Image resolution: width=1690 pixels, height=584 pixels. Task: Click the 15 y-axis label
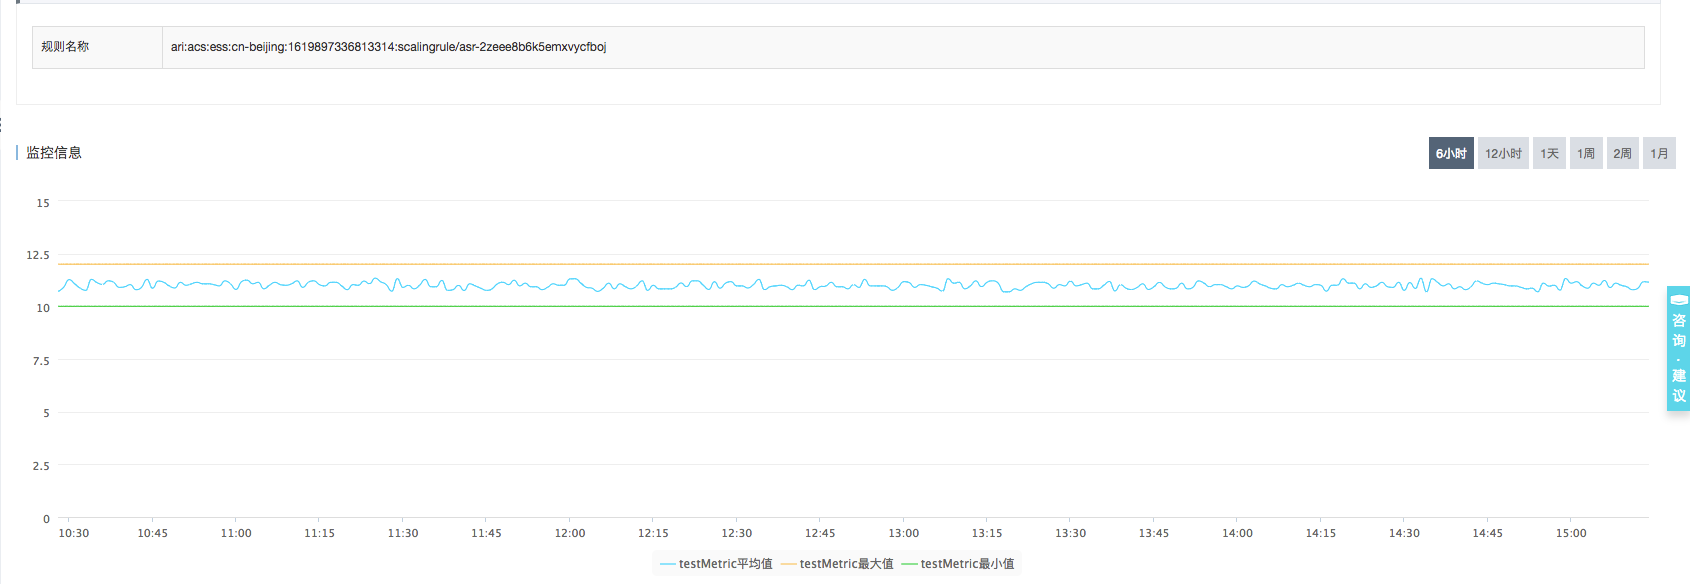coord(43,203)
